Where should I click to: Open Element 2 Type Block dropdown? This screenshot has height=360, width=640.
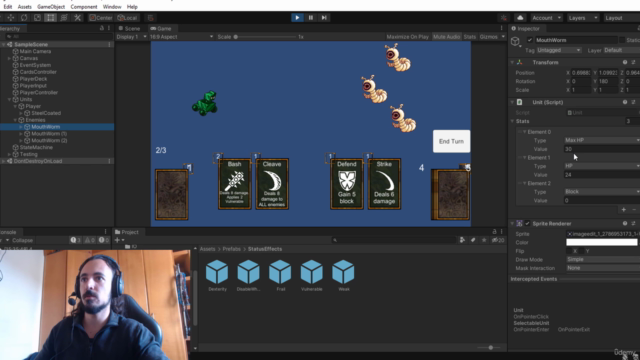[x=602, y=191]
